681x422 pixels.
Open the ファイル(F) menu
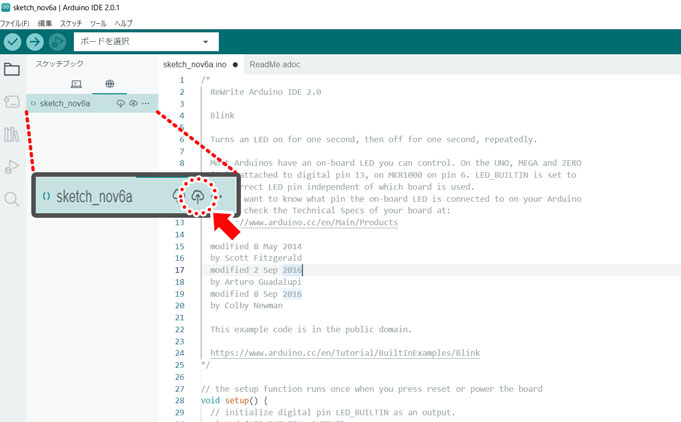[x=15, y=23]
